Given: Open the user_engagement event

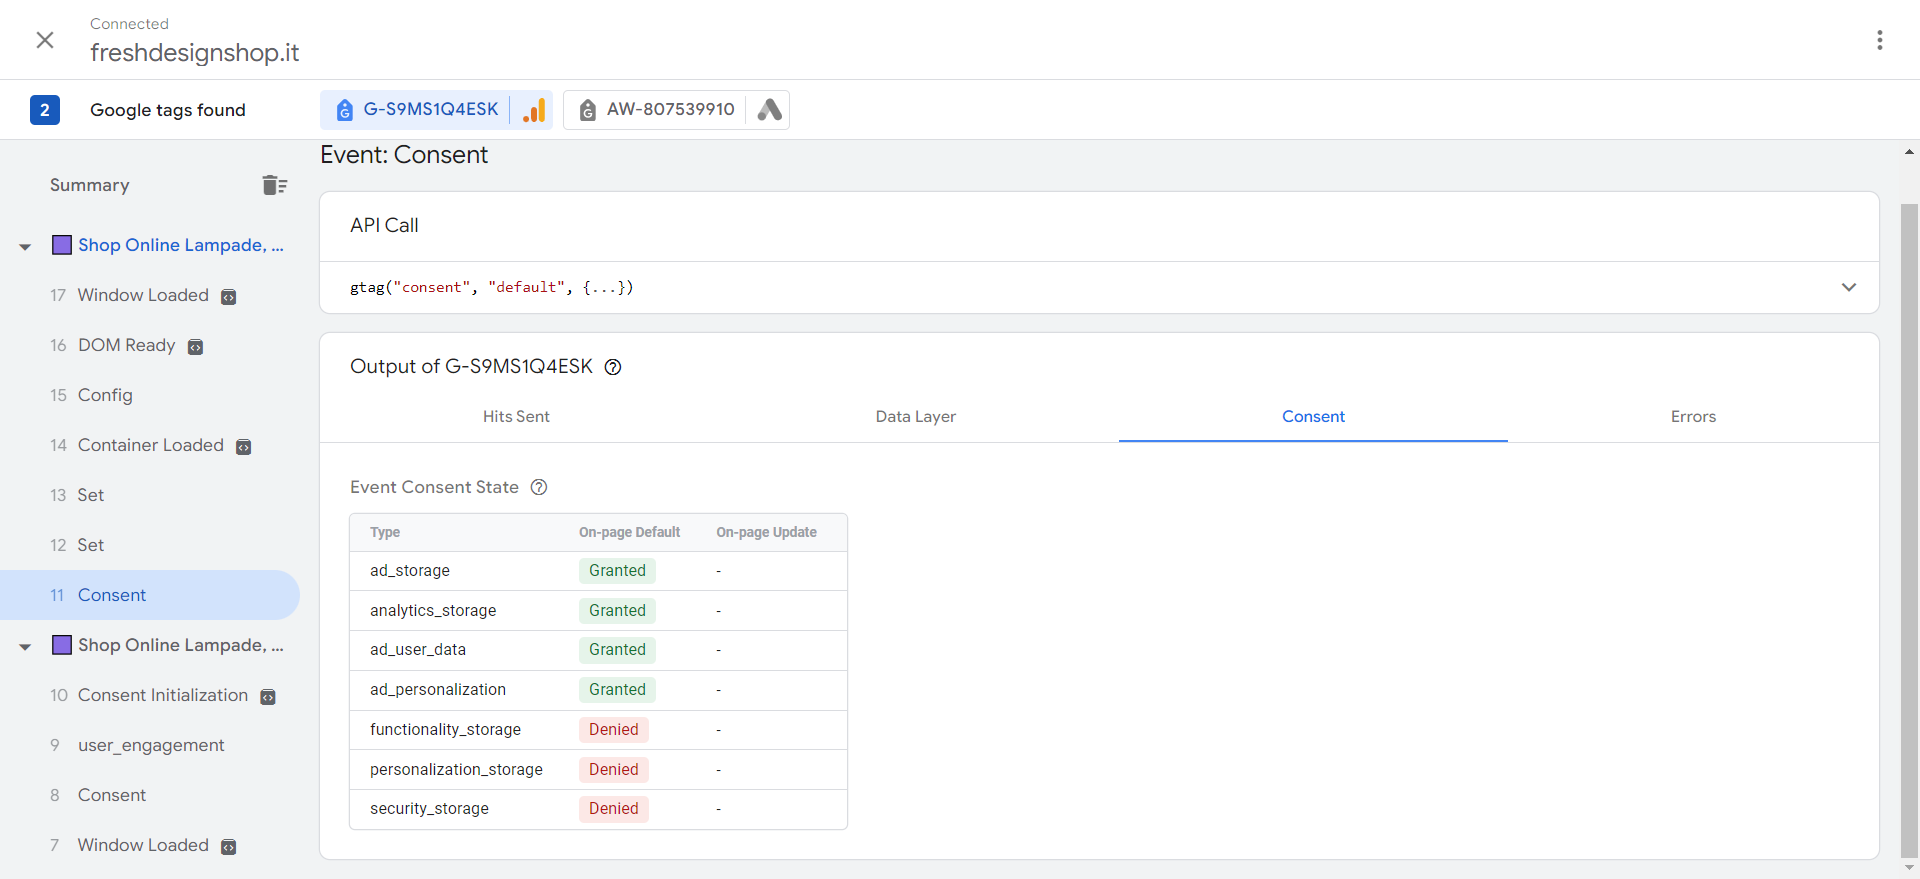Looking at the screenshot, I should pos(151,745).
